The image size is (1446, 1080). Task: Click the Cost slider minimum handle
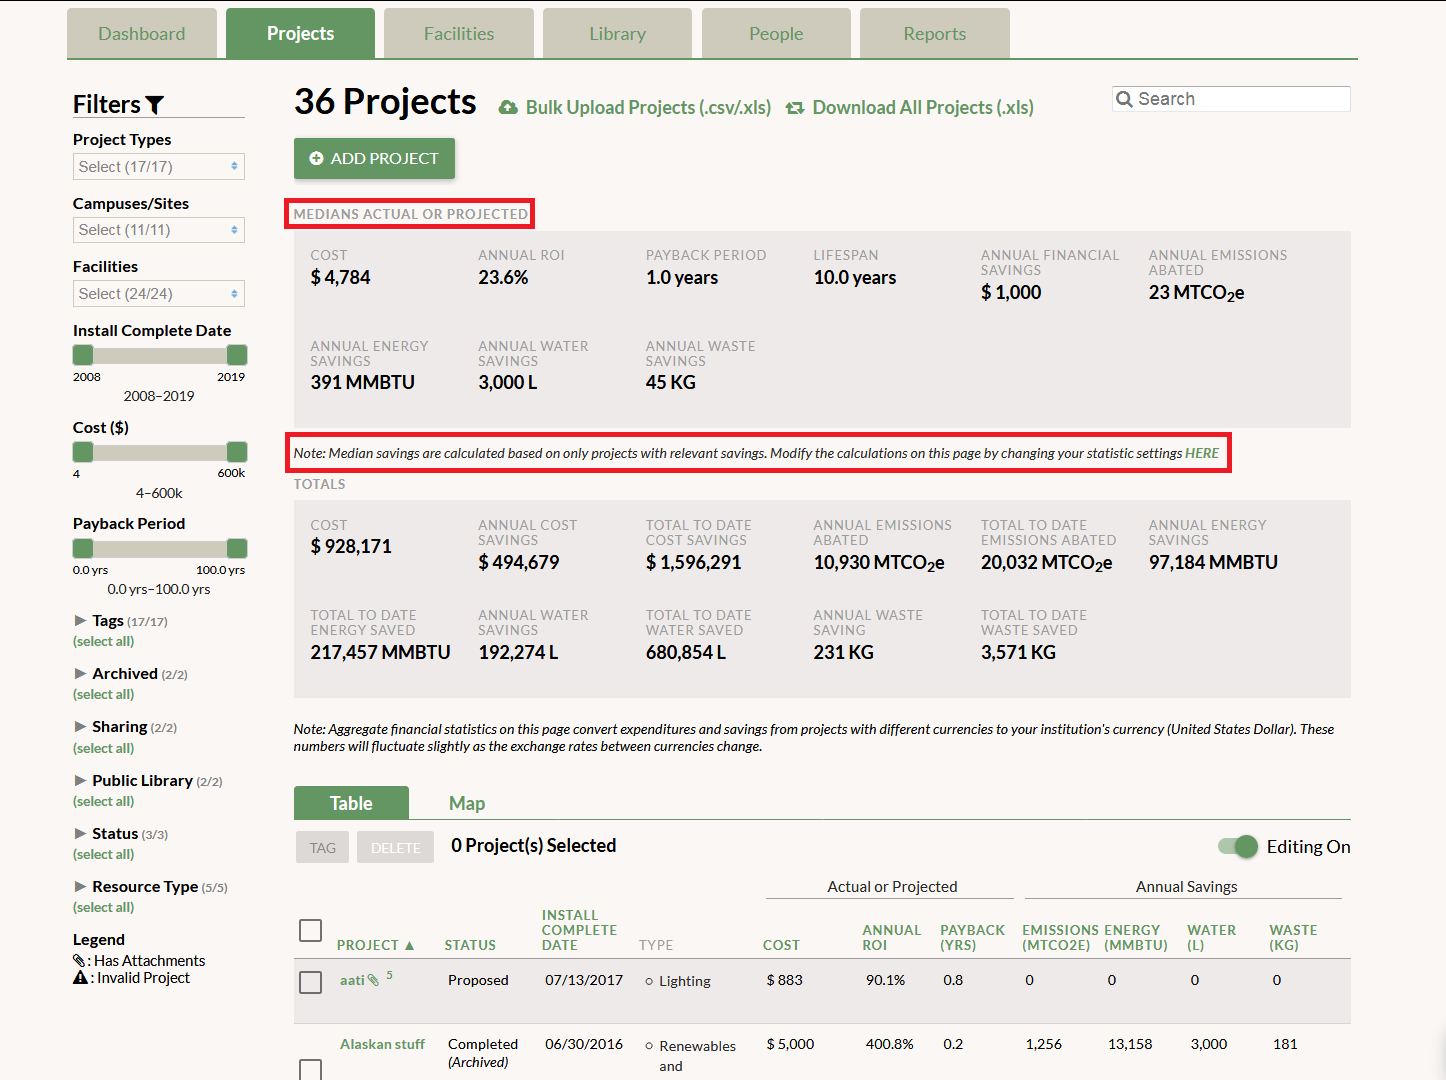(83, 452)
